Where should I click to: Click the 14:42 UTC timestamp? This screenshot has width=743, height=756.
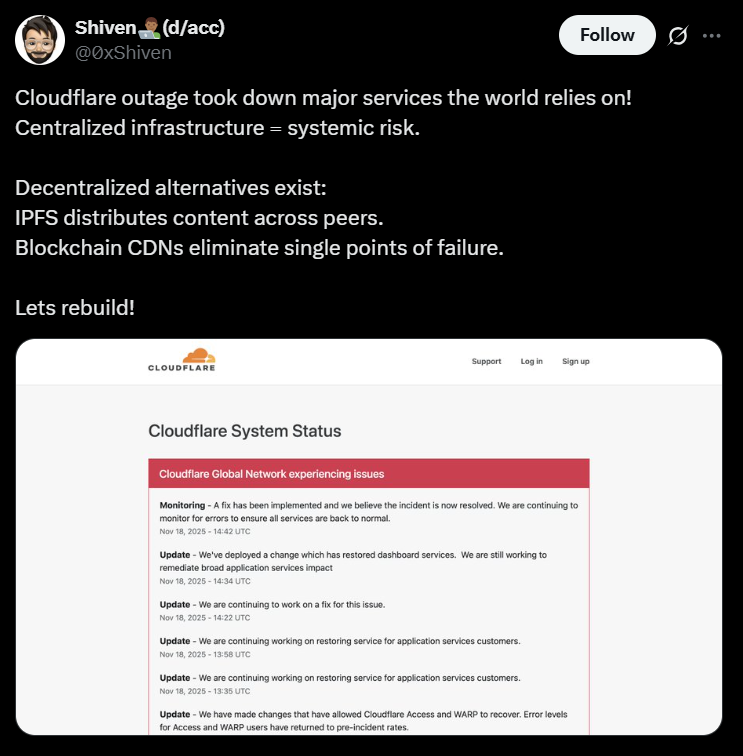coord(205,532)
